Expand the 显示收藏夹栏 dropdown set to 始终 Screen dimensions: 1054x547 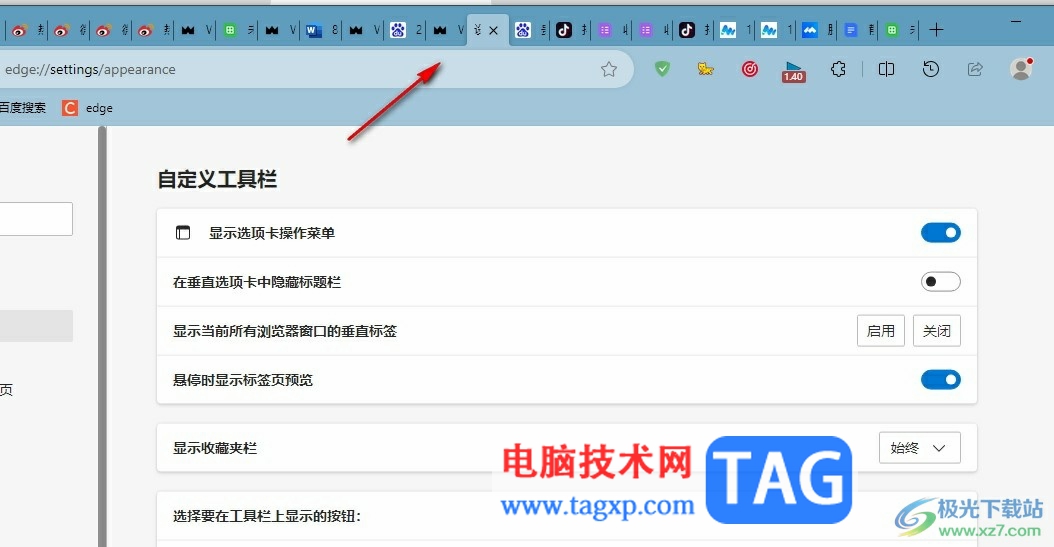tap(920, 448)
